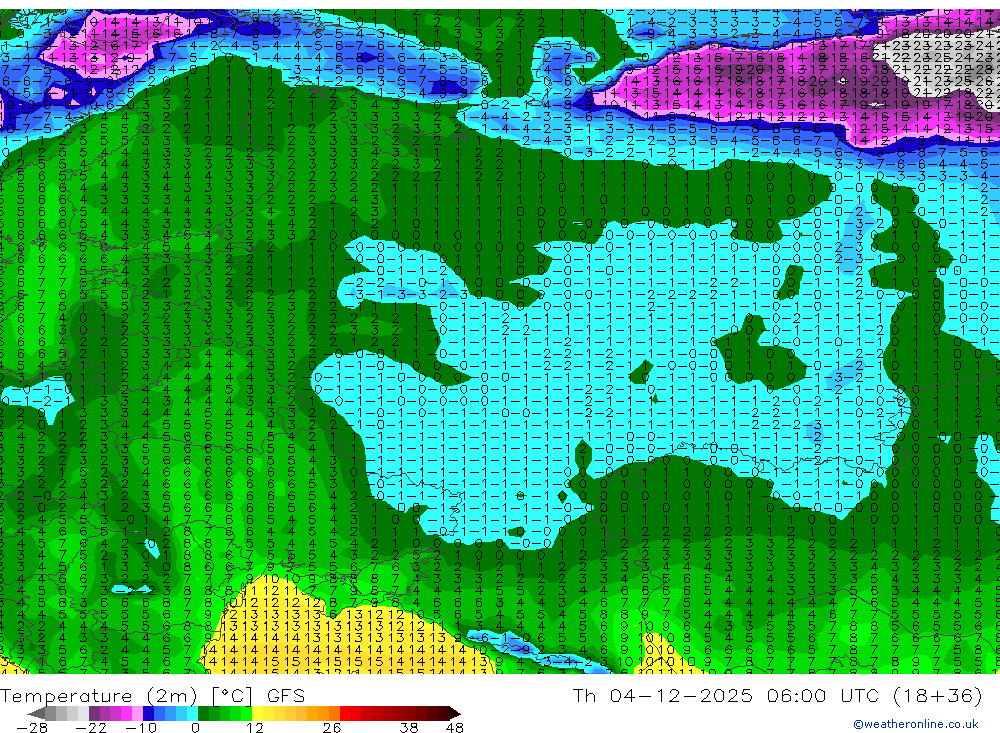Click the dark blue swatch above -10
The image size is (1000, 733).
[x=148, y=713]
